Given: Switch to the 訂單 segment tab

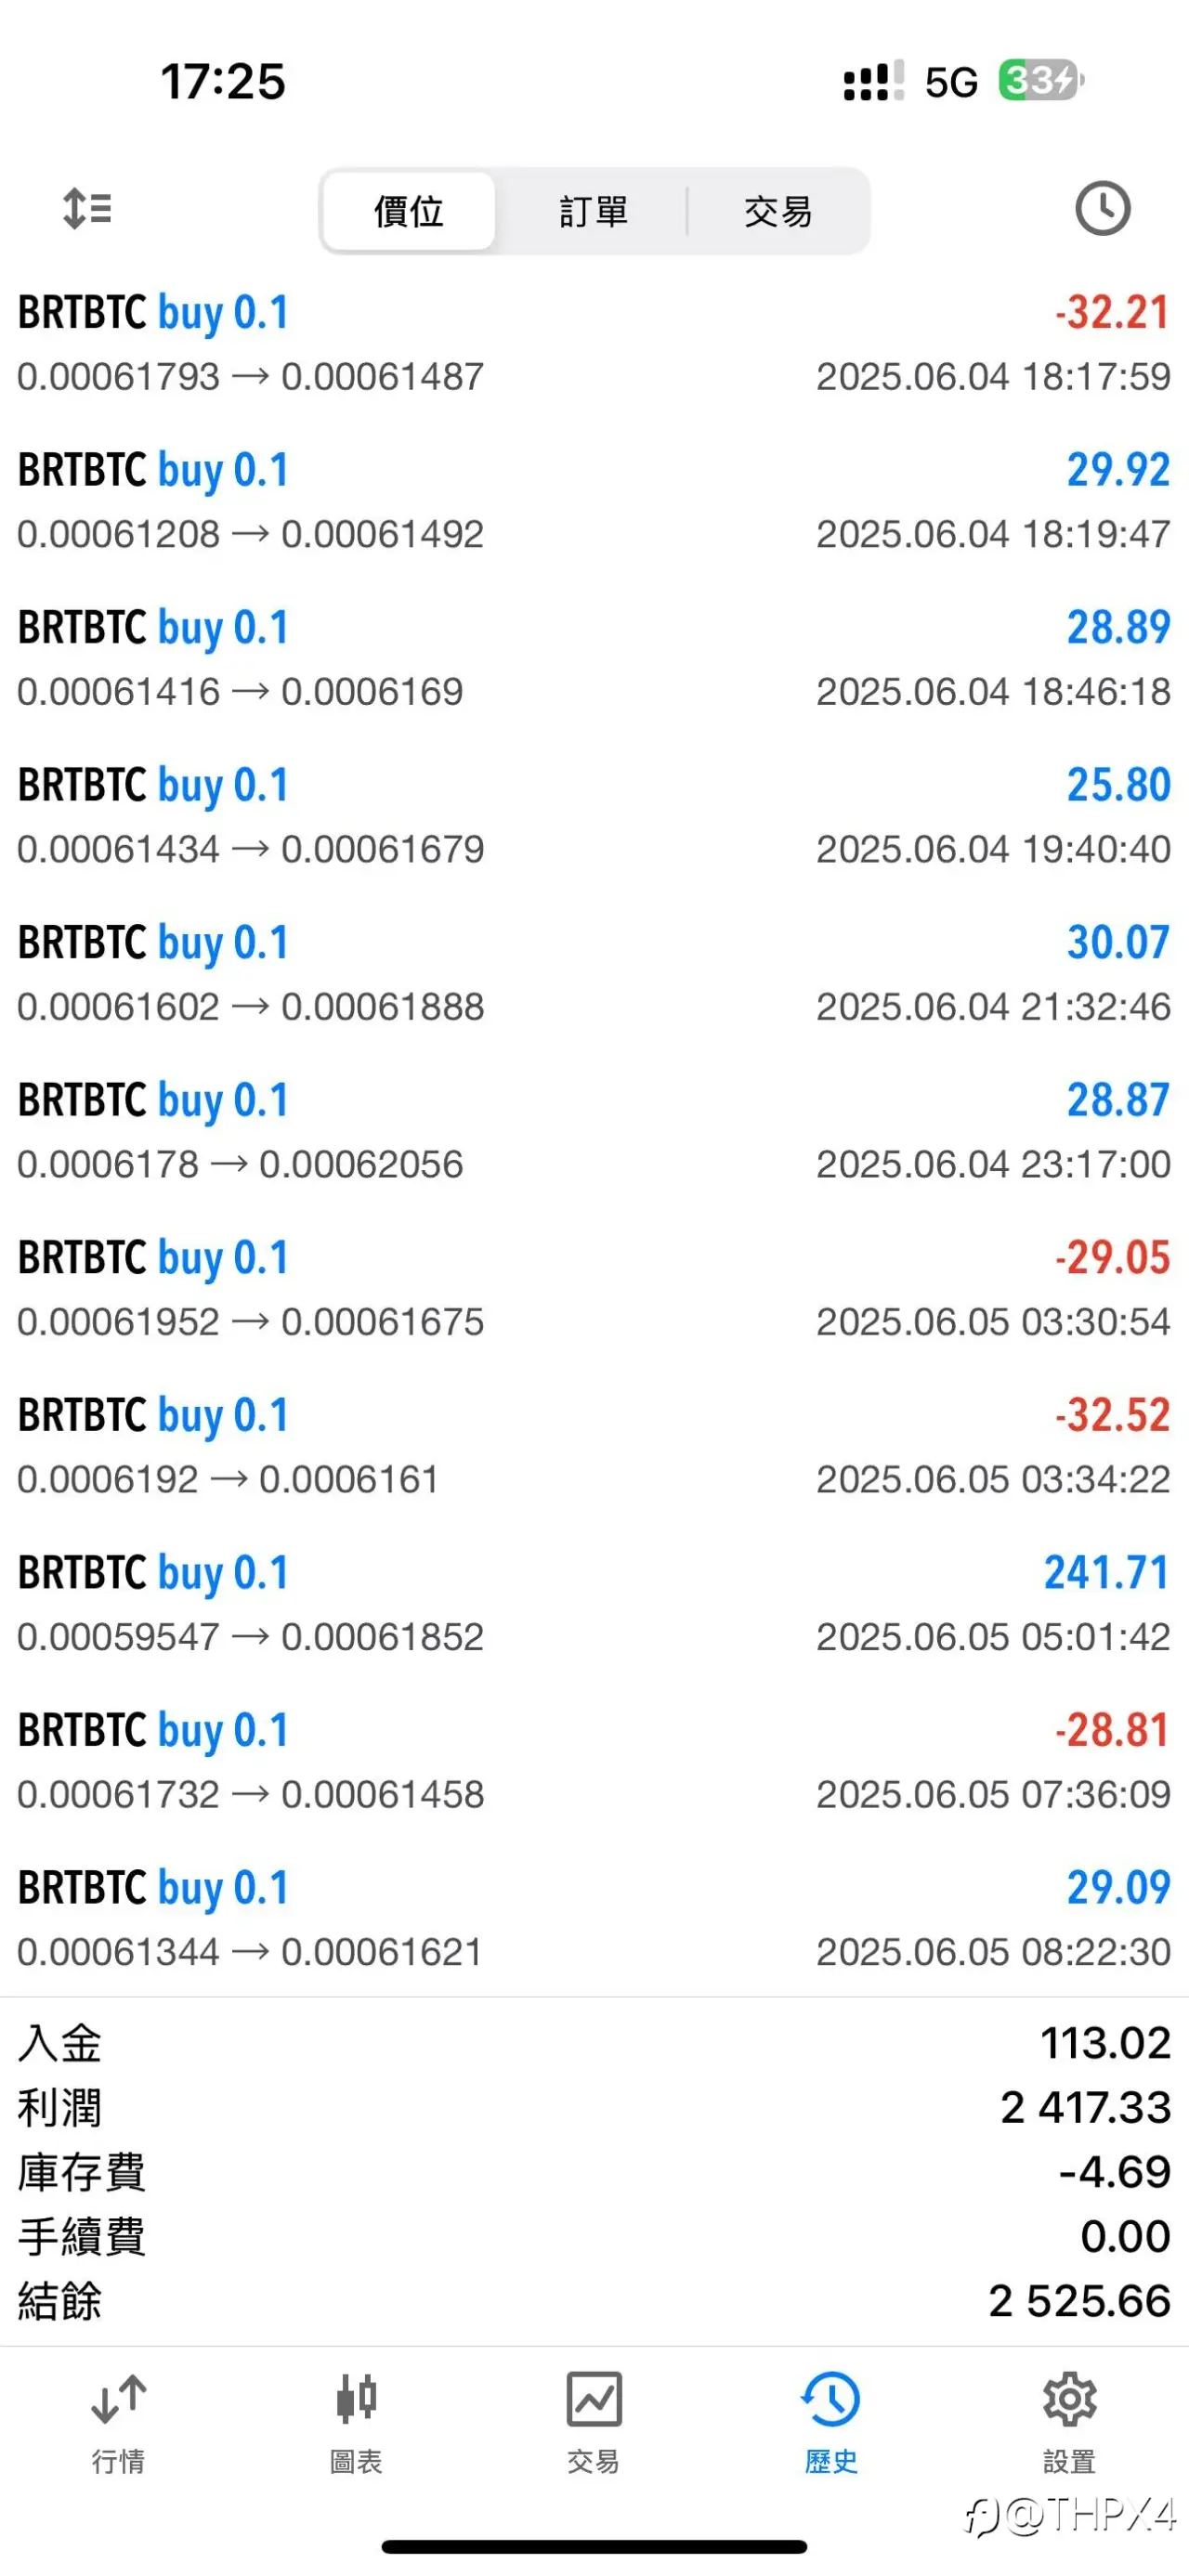Looking at the screenshot, I should (593, 211).
